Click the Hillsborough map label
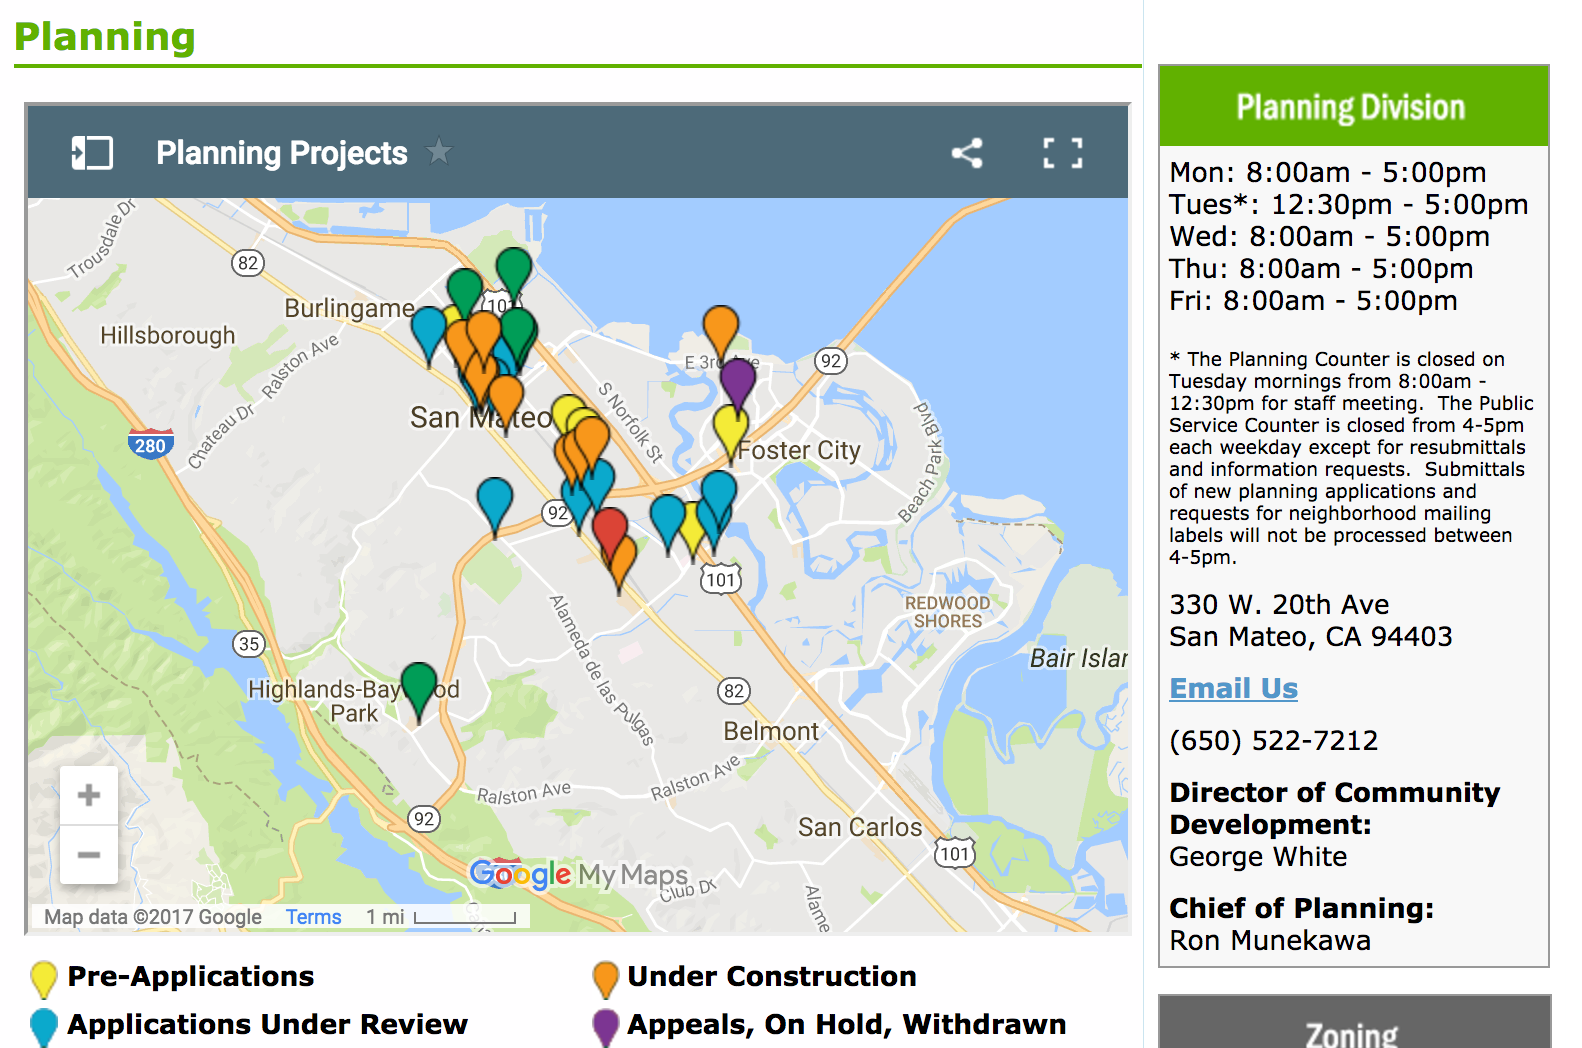This screenshot has width=1582, height=1048. point(168,335)
